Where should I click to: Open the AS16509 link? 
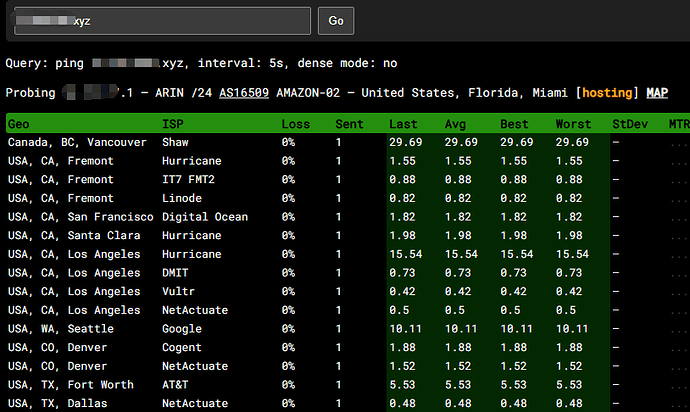point(244,93)
